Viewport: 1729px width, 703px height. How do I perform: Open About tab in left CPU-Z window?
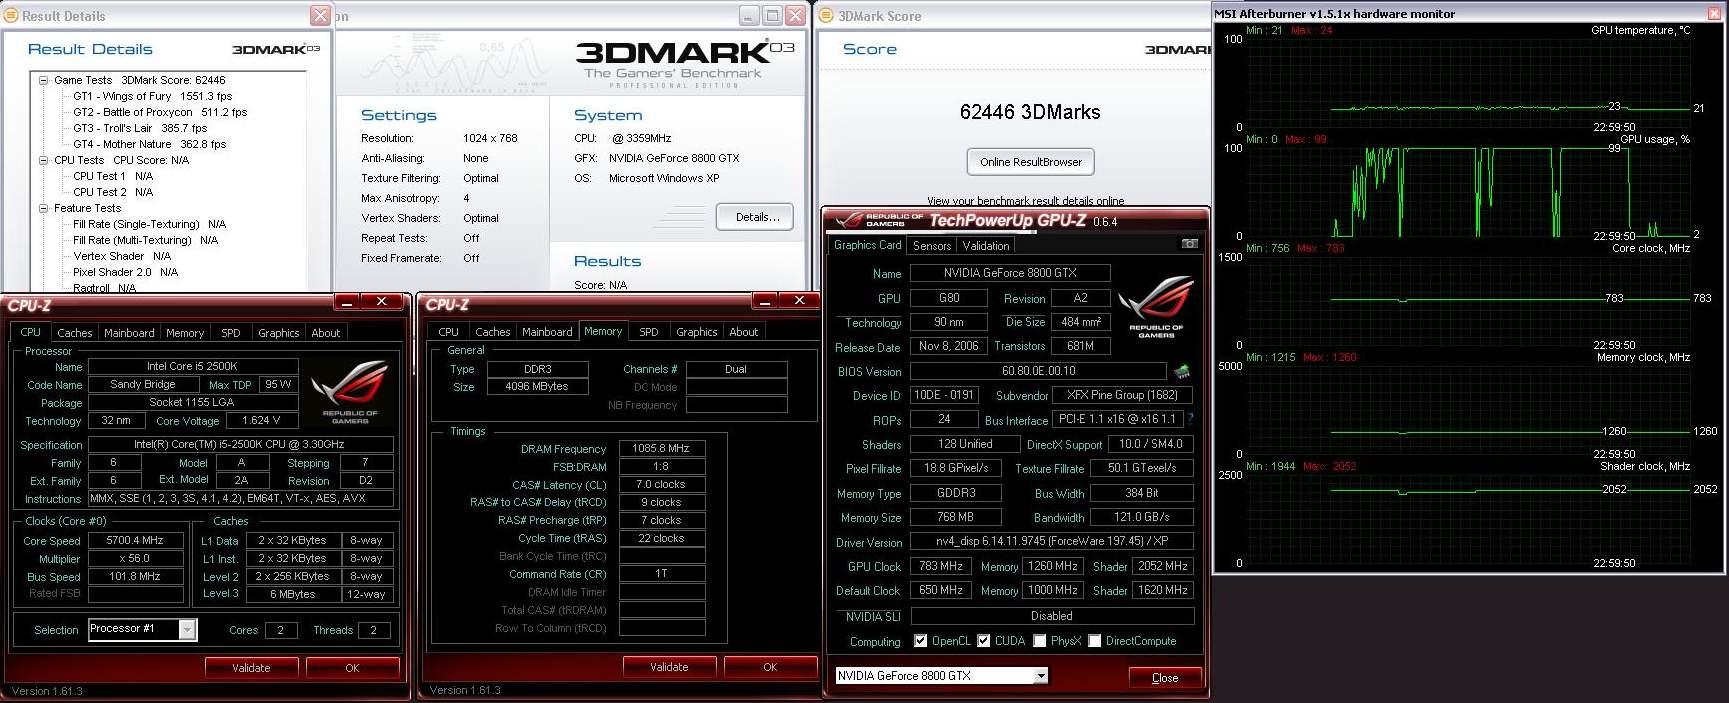coord(326,333)
